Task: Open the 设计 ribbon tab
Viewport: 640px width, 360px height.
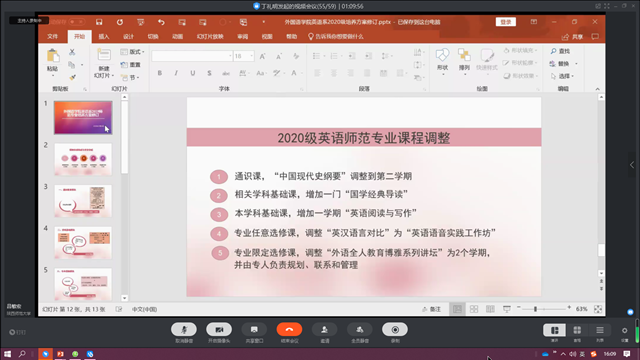Action: tap(128, 37)
